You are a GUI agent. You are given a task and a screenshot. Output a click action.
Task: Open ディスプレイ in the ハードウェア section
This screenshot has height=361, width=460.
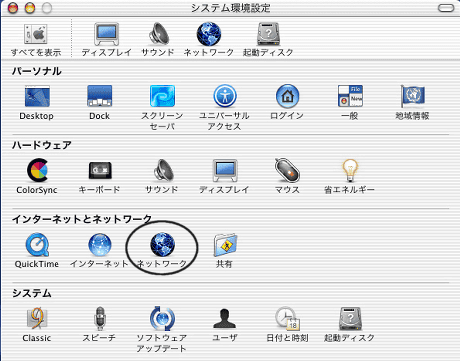pyautogui.click(x=225, y=170)
